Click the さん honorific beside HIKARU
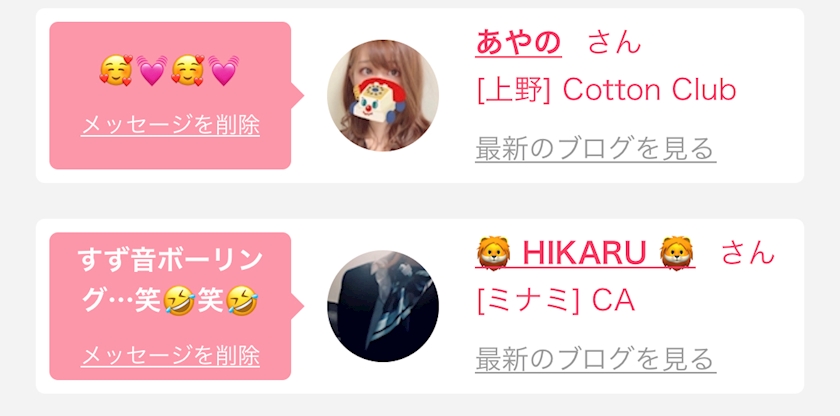Screen dimensions: 840x416 tap(748, 253)
